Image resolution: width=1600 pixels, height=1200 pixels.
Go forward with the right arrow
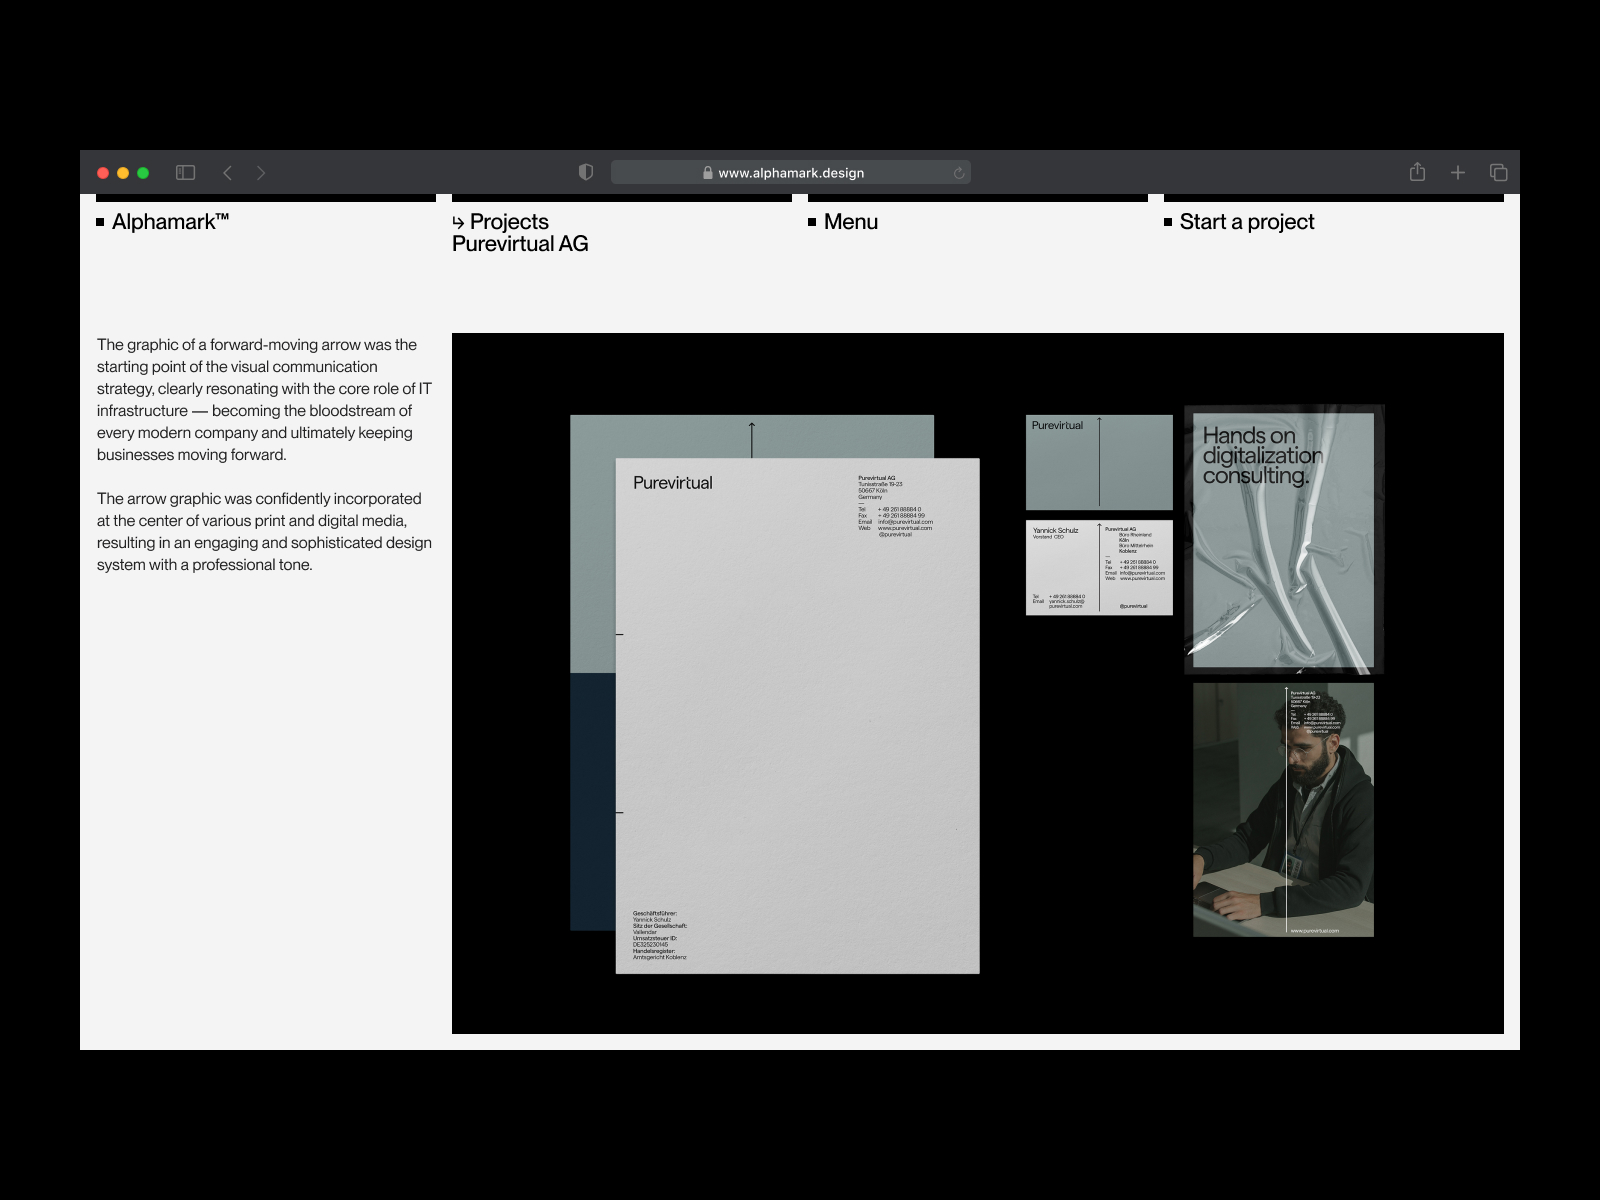click(x=261, y=173)
